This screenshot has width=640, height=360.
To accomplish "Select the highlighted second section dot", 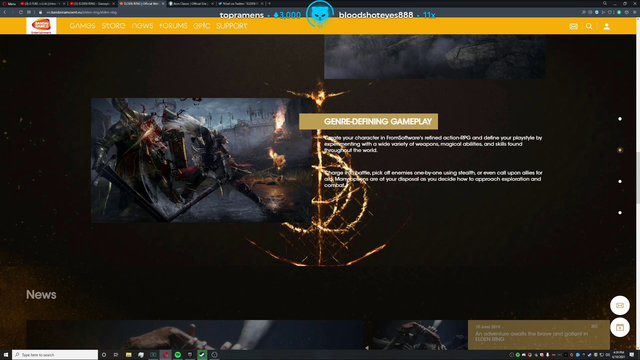I will click(620, 150).
